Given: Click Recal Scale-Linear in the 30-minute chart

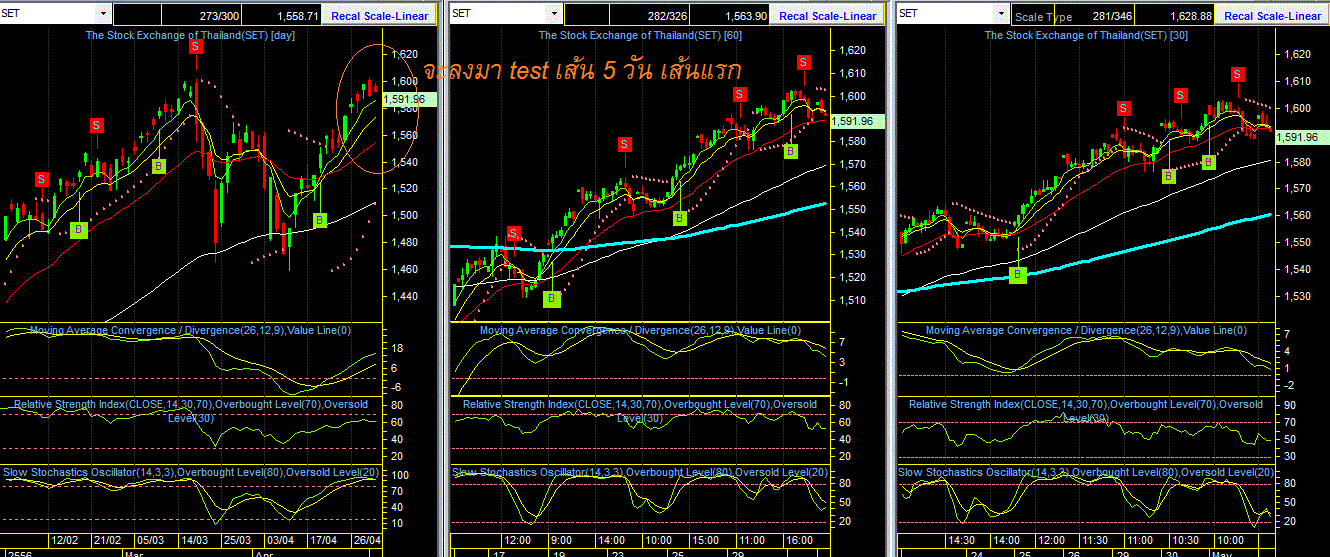Looking at the screenshot, I should pyautogui.click(x=1272, y=15).
